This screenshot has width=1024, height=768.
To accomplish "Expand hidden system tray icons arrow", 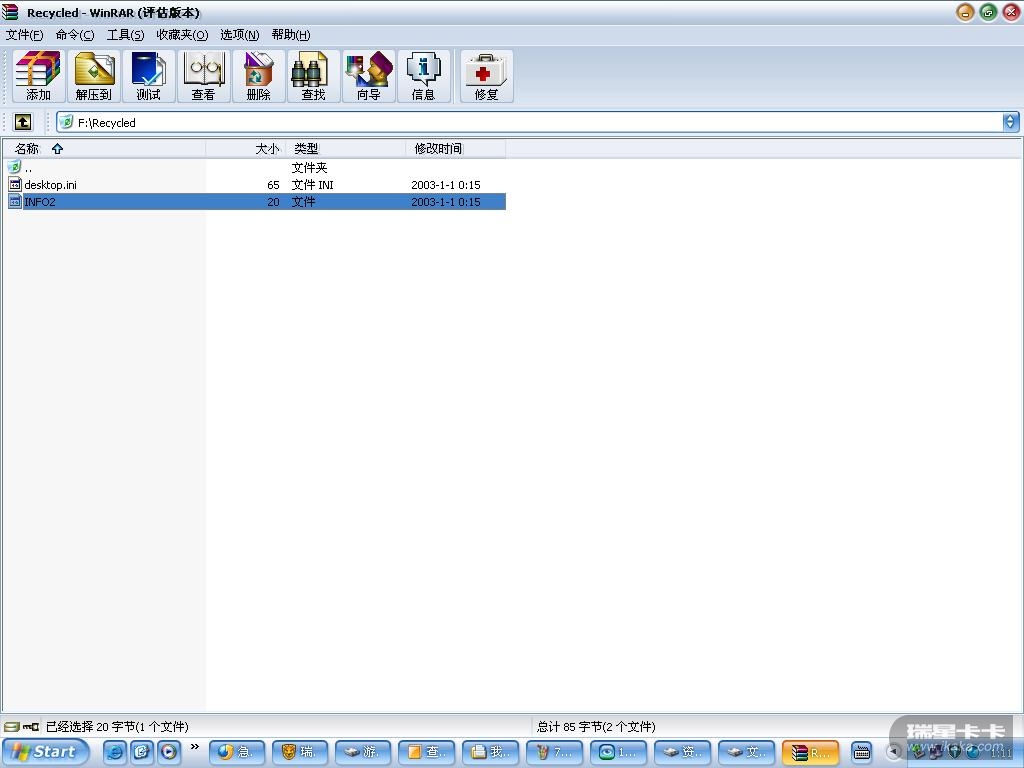I will 893,752.
